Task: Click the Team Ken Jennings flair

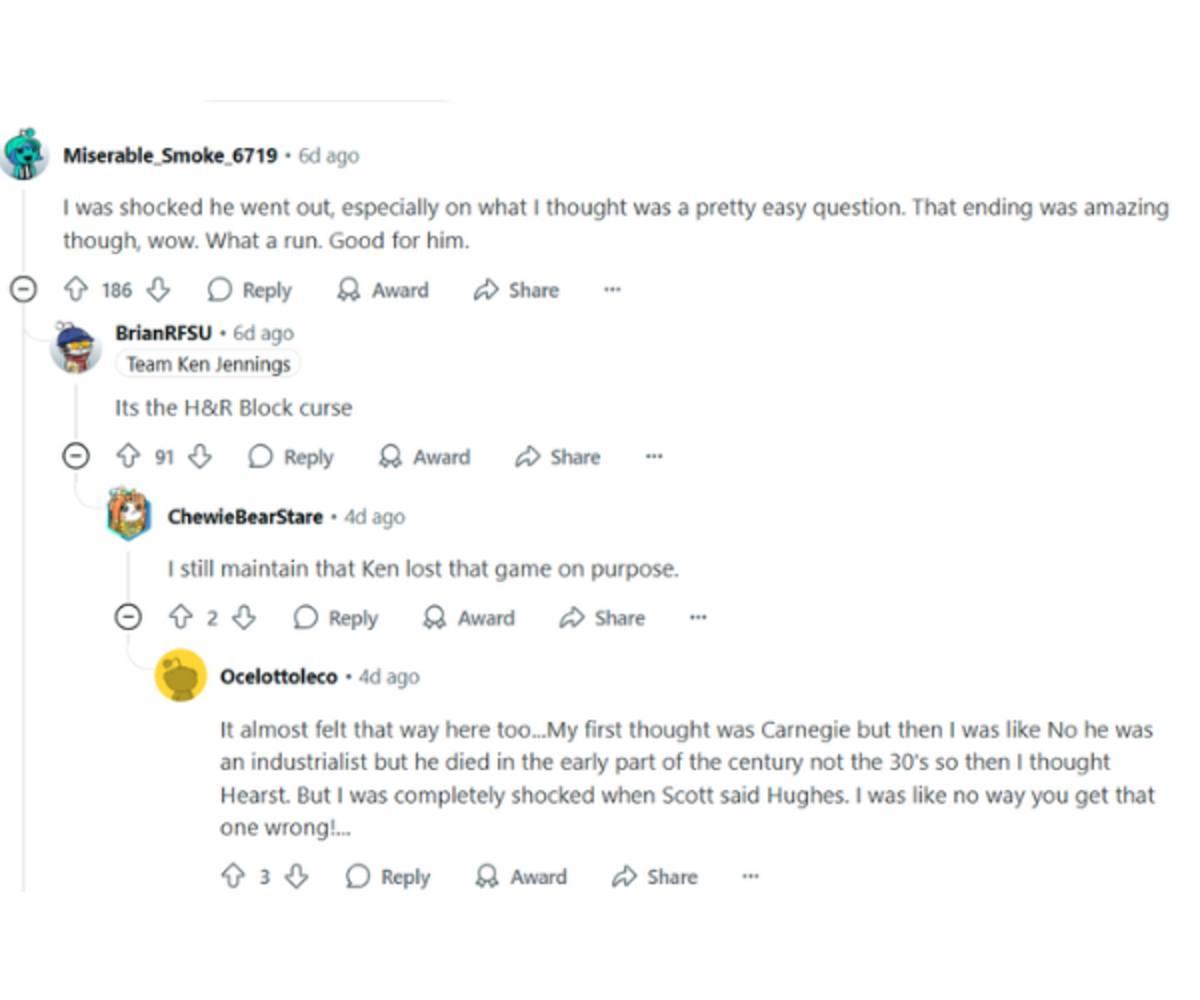Action: click(x=208, y=364)
